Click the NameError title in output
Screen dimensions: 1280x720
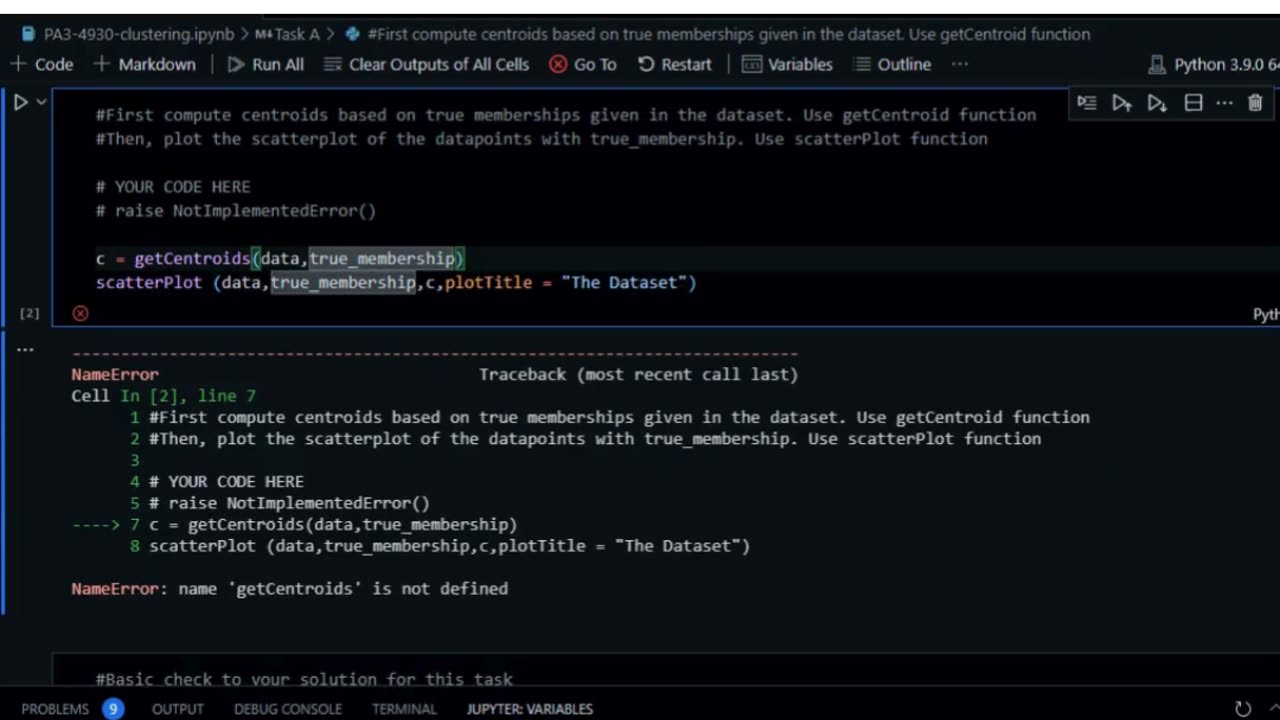[115, 374]
